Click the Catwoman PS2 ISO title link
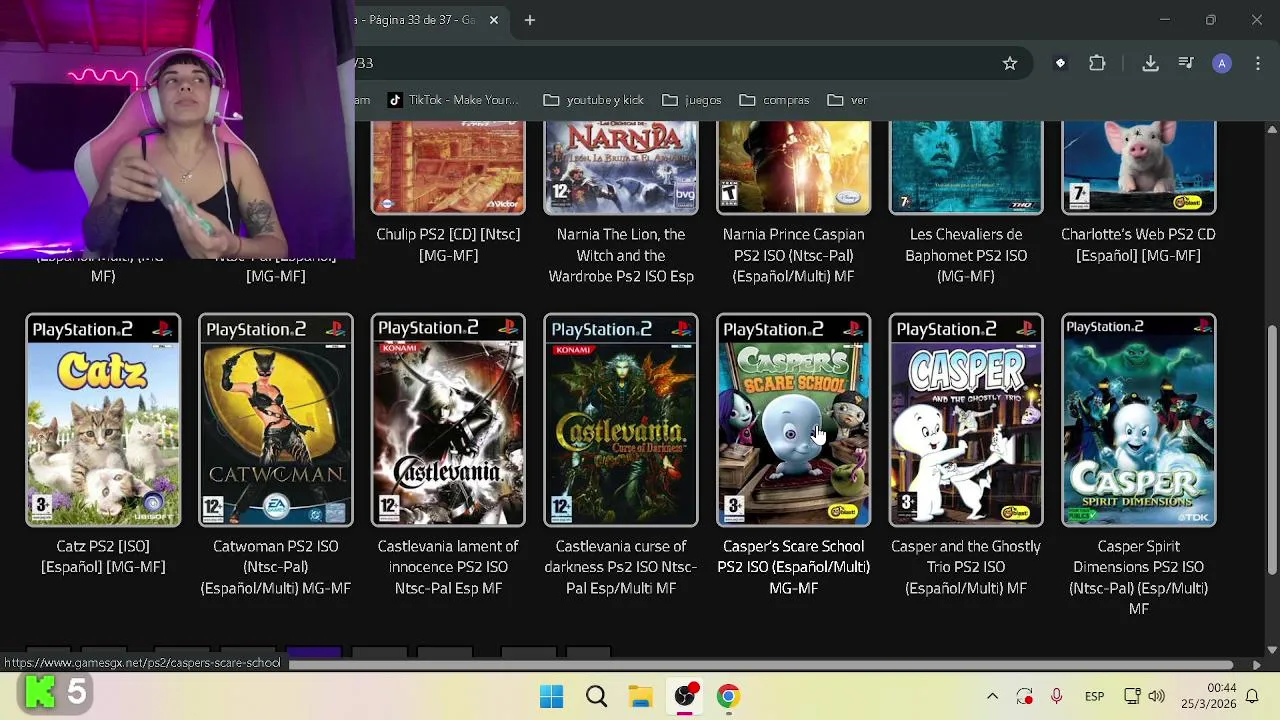Image resolution: width=1280 pixels, height=720 pixels. pyautogui.click(x=276, y=567)
